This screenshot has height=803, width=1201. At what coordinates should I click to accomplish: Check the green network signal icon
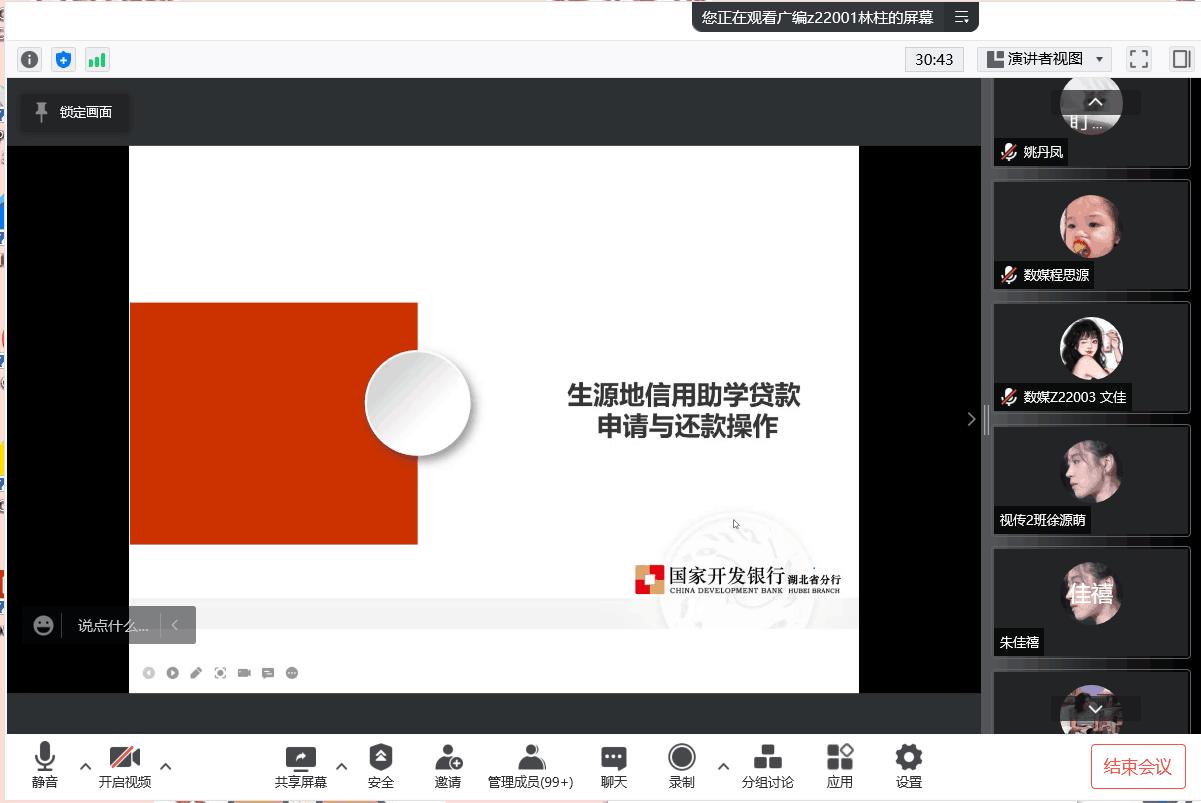pos(97,60)
